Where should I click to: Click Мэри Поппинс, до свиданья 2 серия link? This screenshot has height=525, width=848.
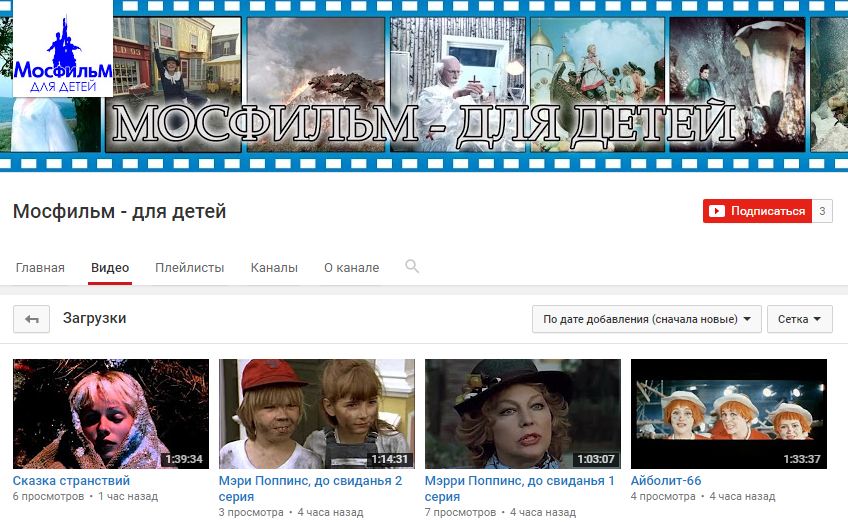[310, 488]
